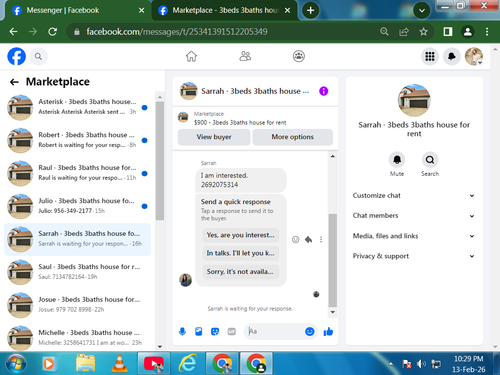Expand the Customize chat section
Image resolution: width=500 pixels, height=375 pixels.
(413, 196)
